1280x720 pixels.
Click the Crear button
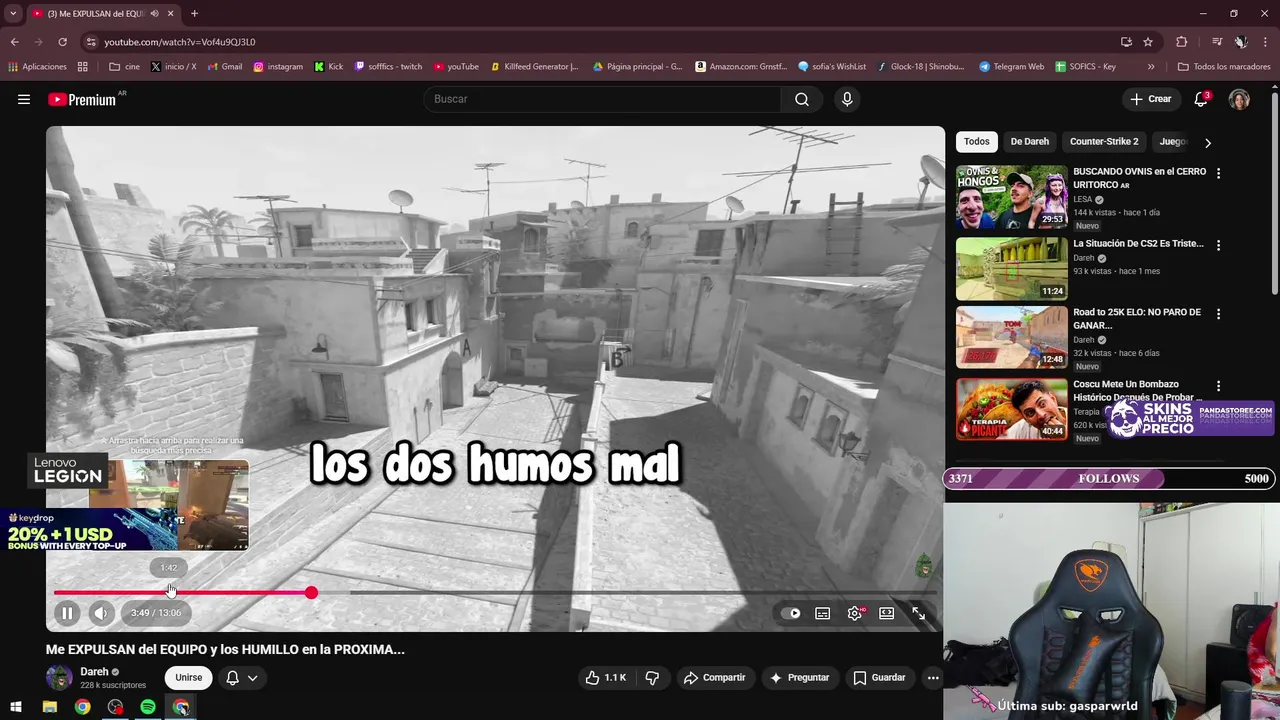pyautogui.click(x=1150, y=99)
